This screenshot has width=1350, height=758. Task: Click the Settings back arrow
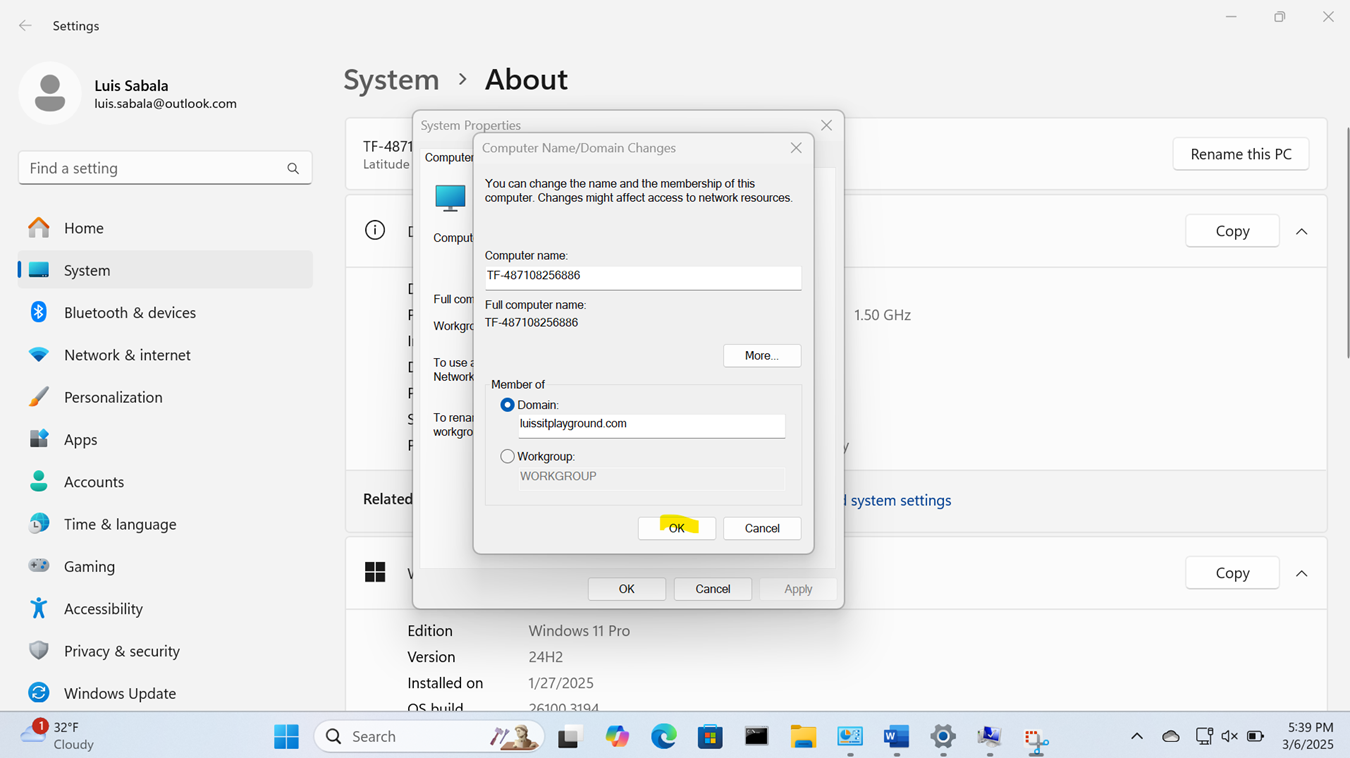pyautogui.click(x=25, y=26)
